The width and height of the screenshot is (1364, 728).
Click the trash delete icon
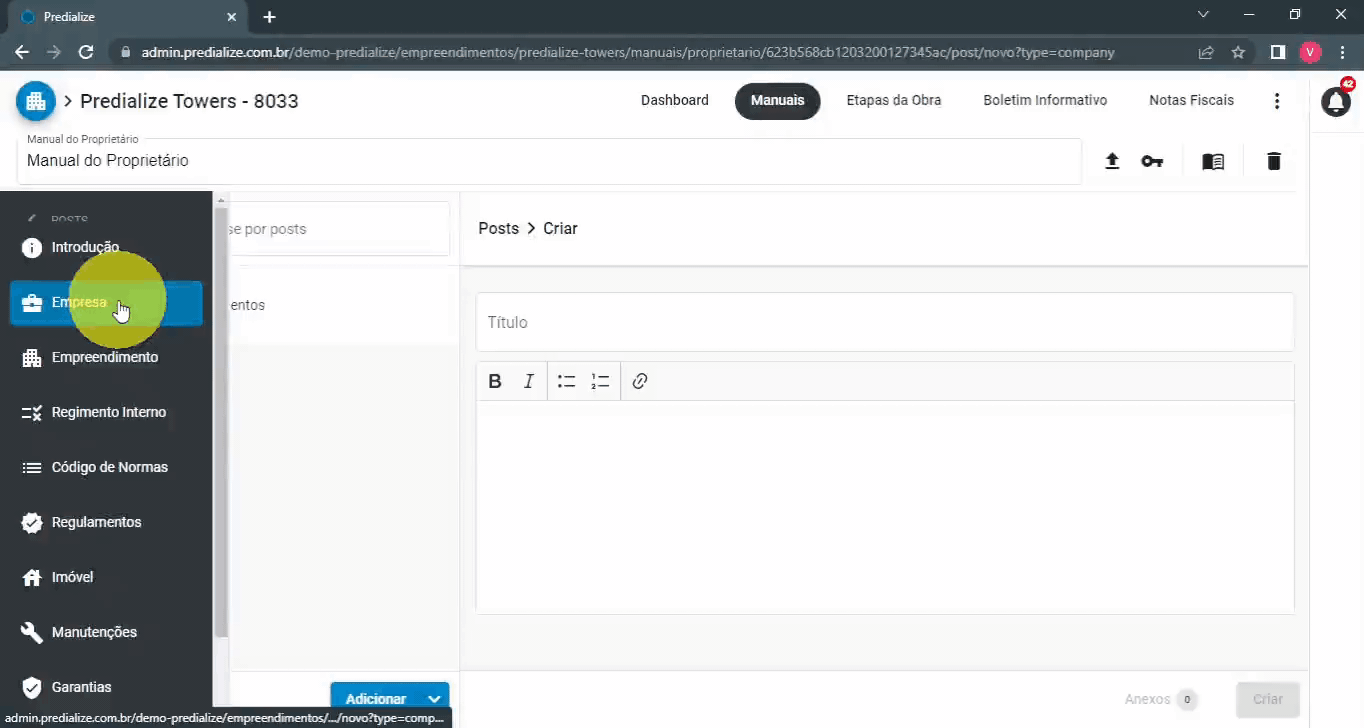pyautogui.click(x=1273, y=161)
